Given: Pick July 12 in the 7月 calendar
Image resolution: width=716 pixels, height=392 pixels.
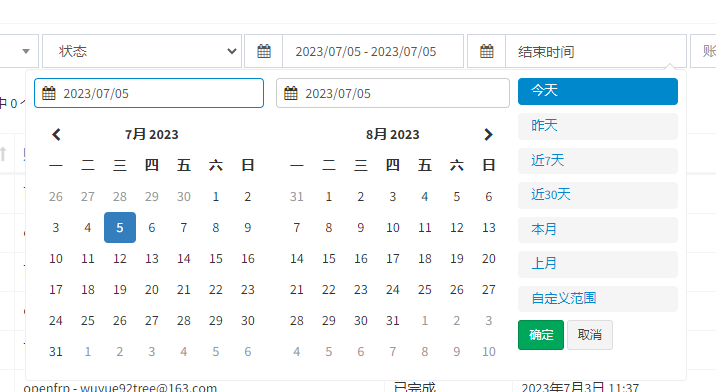Looking at the screenshot, I should (120, 259).
